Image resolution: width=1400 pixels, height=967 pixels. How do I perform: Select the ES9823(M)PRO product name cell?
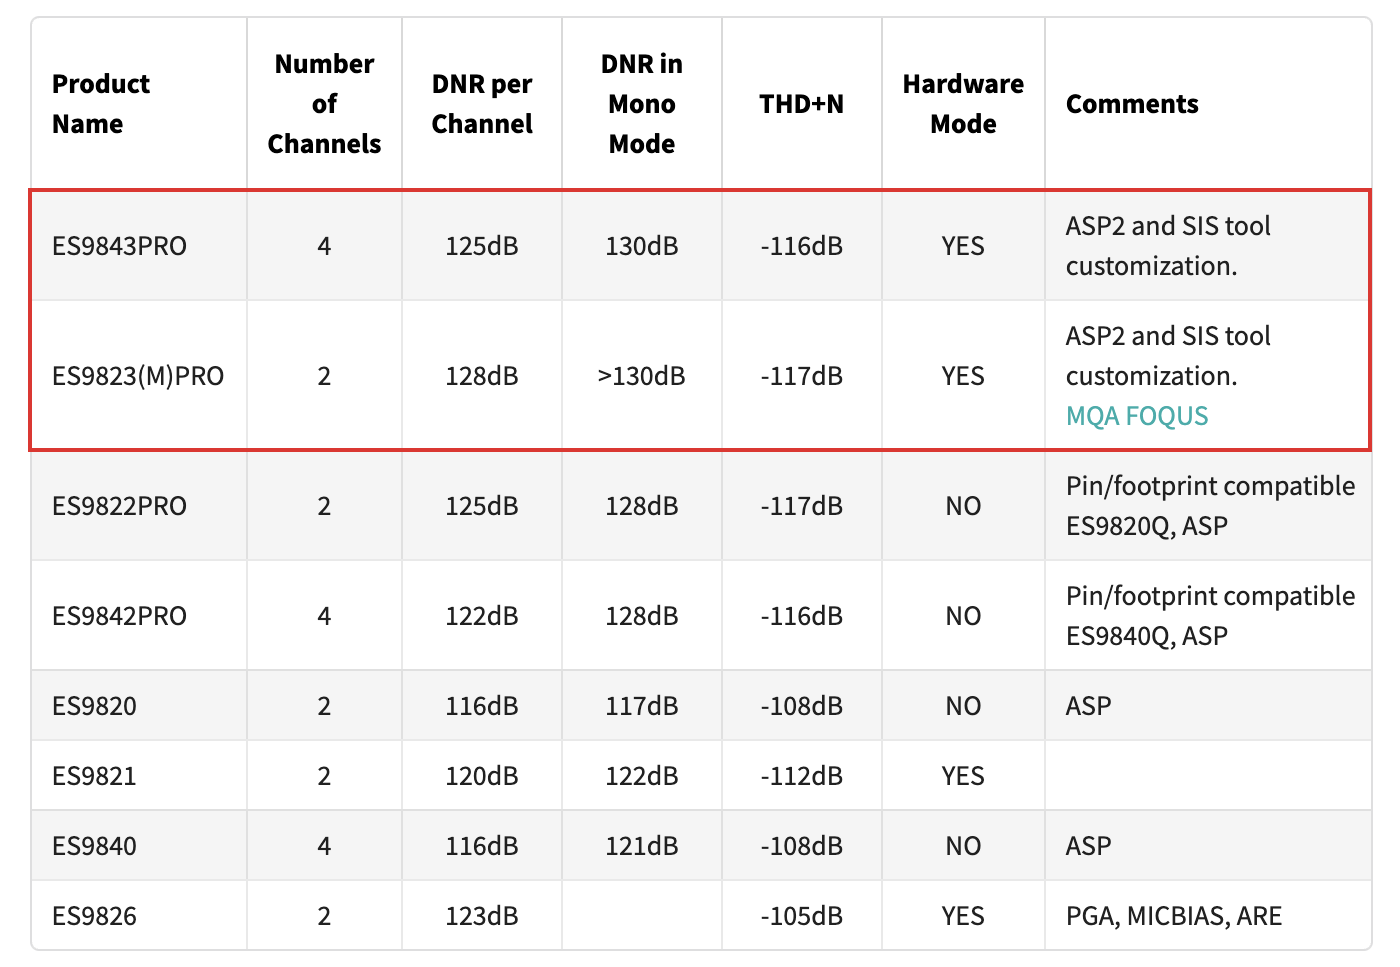pyautogui.click(x=138, y=376)
